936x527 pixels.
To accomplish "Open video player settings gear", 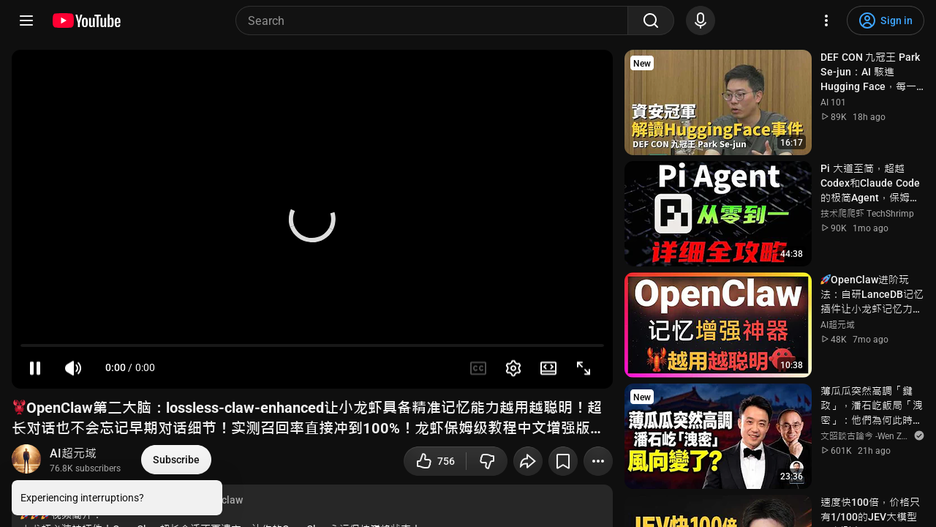I will pos(513,368).
